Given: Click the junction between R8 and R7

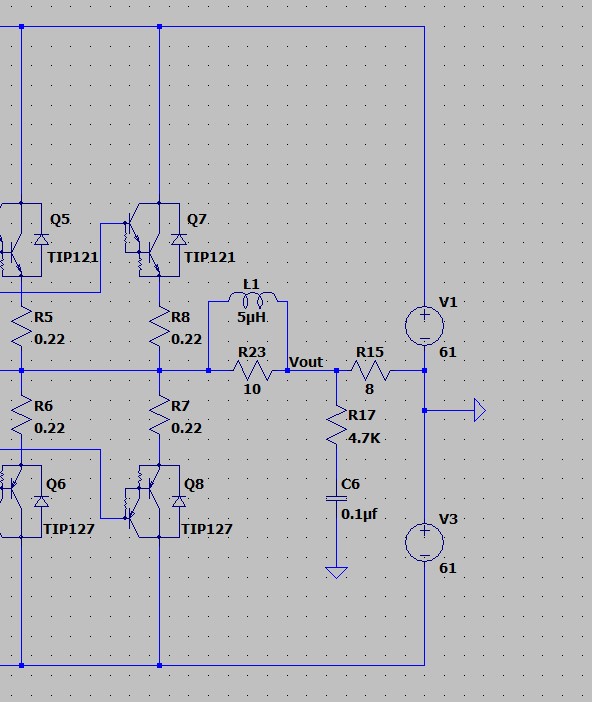Looking at the screenshot, I should coord(159,371).
